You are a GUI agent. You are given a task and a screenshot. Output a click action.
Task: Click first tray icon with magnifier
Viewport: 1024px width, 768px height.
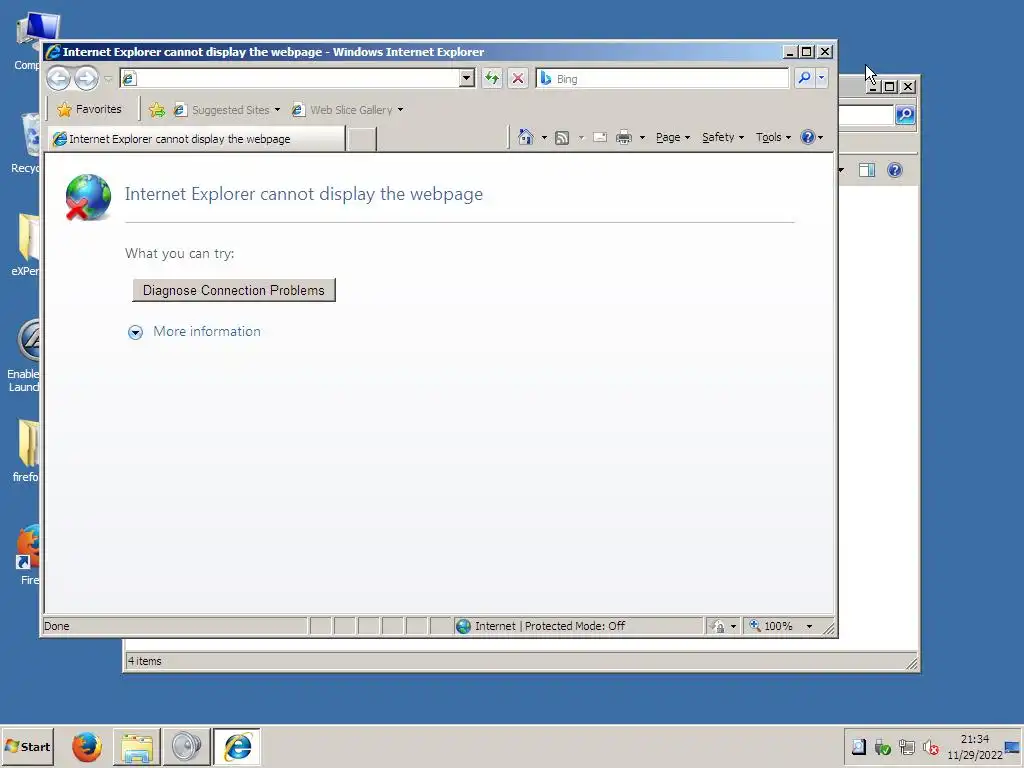[859, 747]
